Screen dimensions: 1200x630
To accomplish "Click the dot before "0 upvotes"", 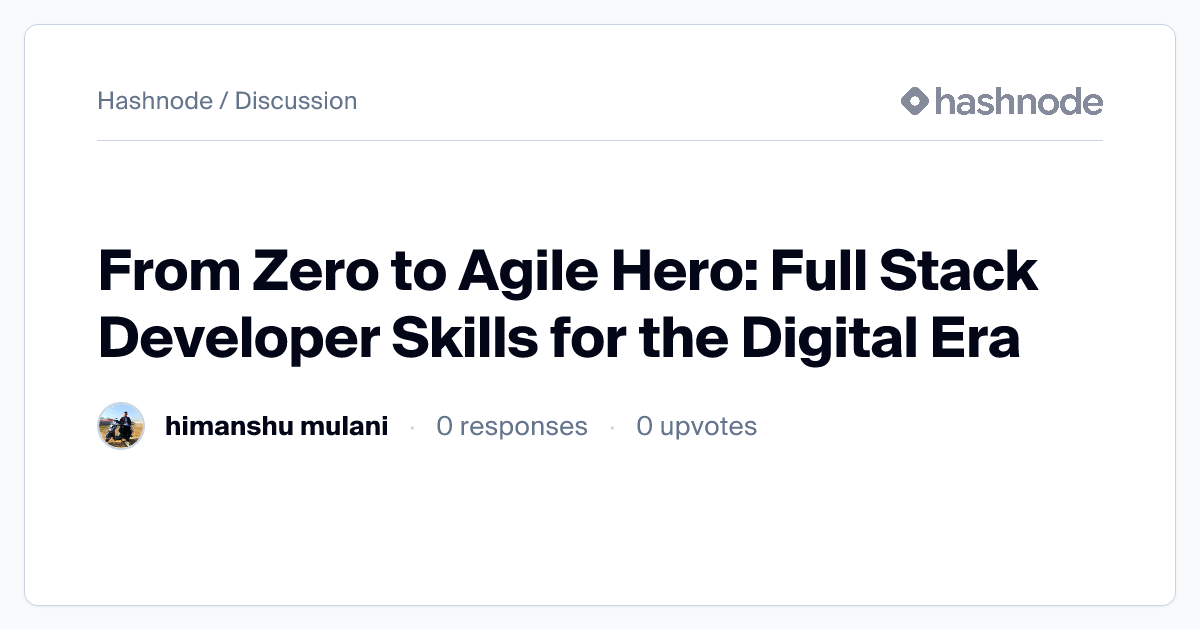I will click(x=612, y=427).
